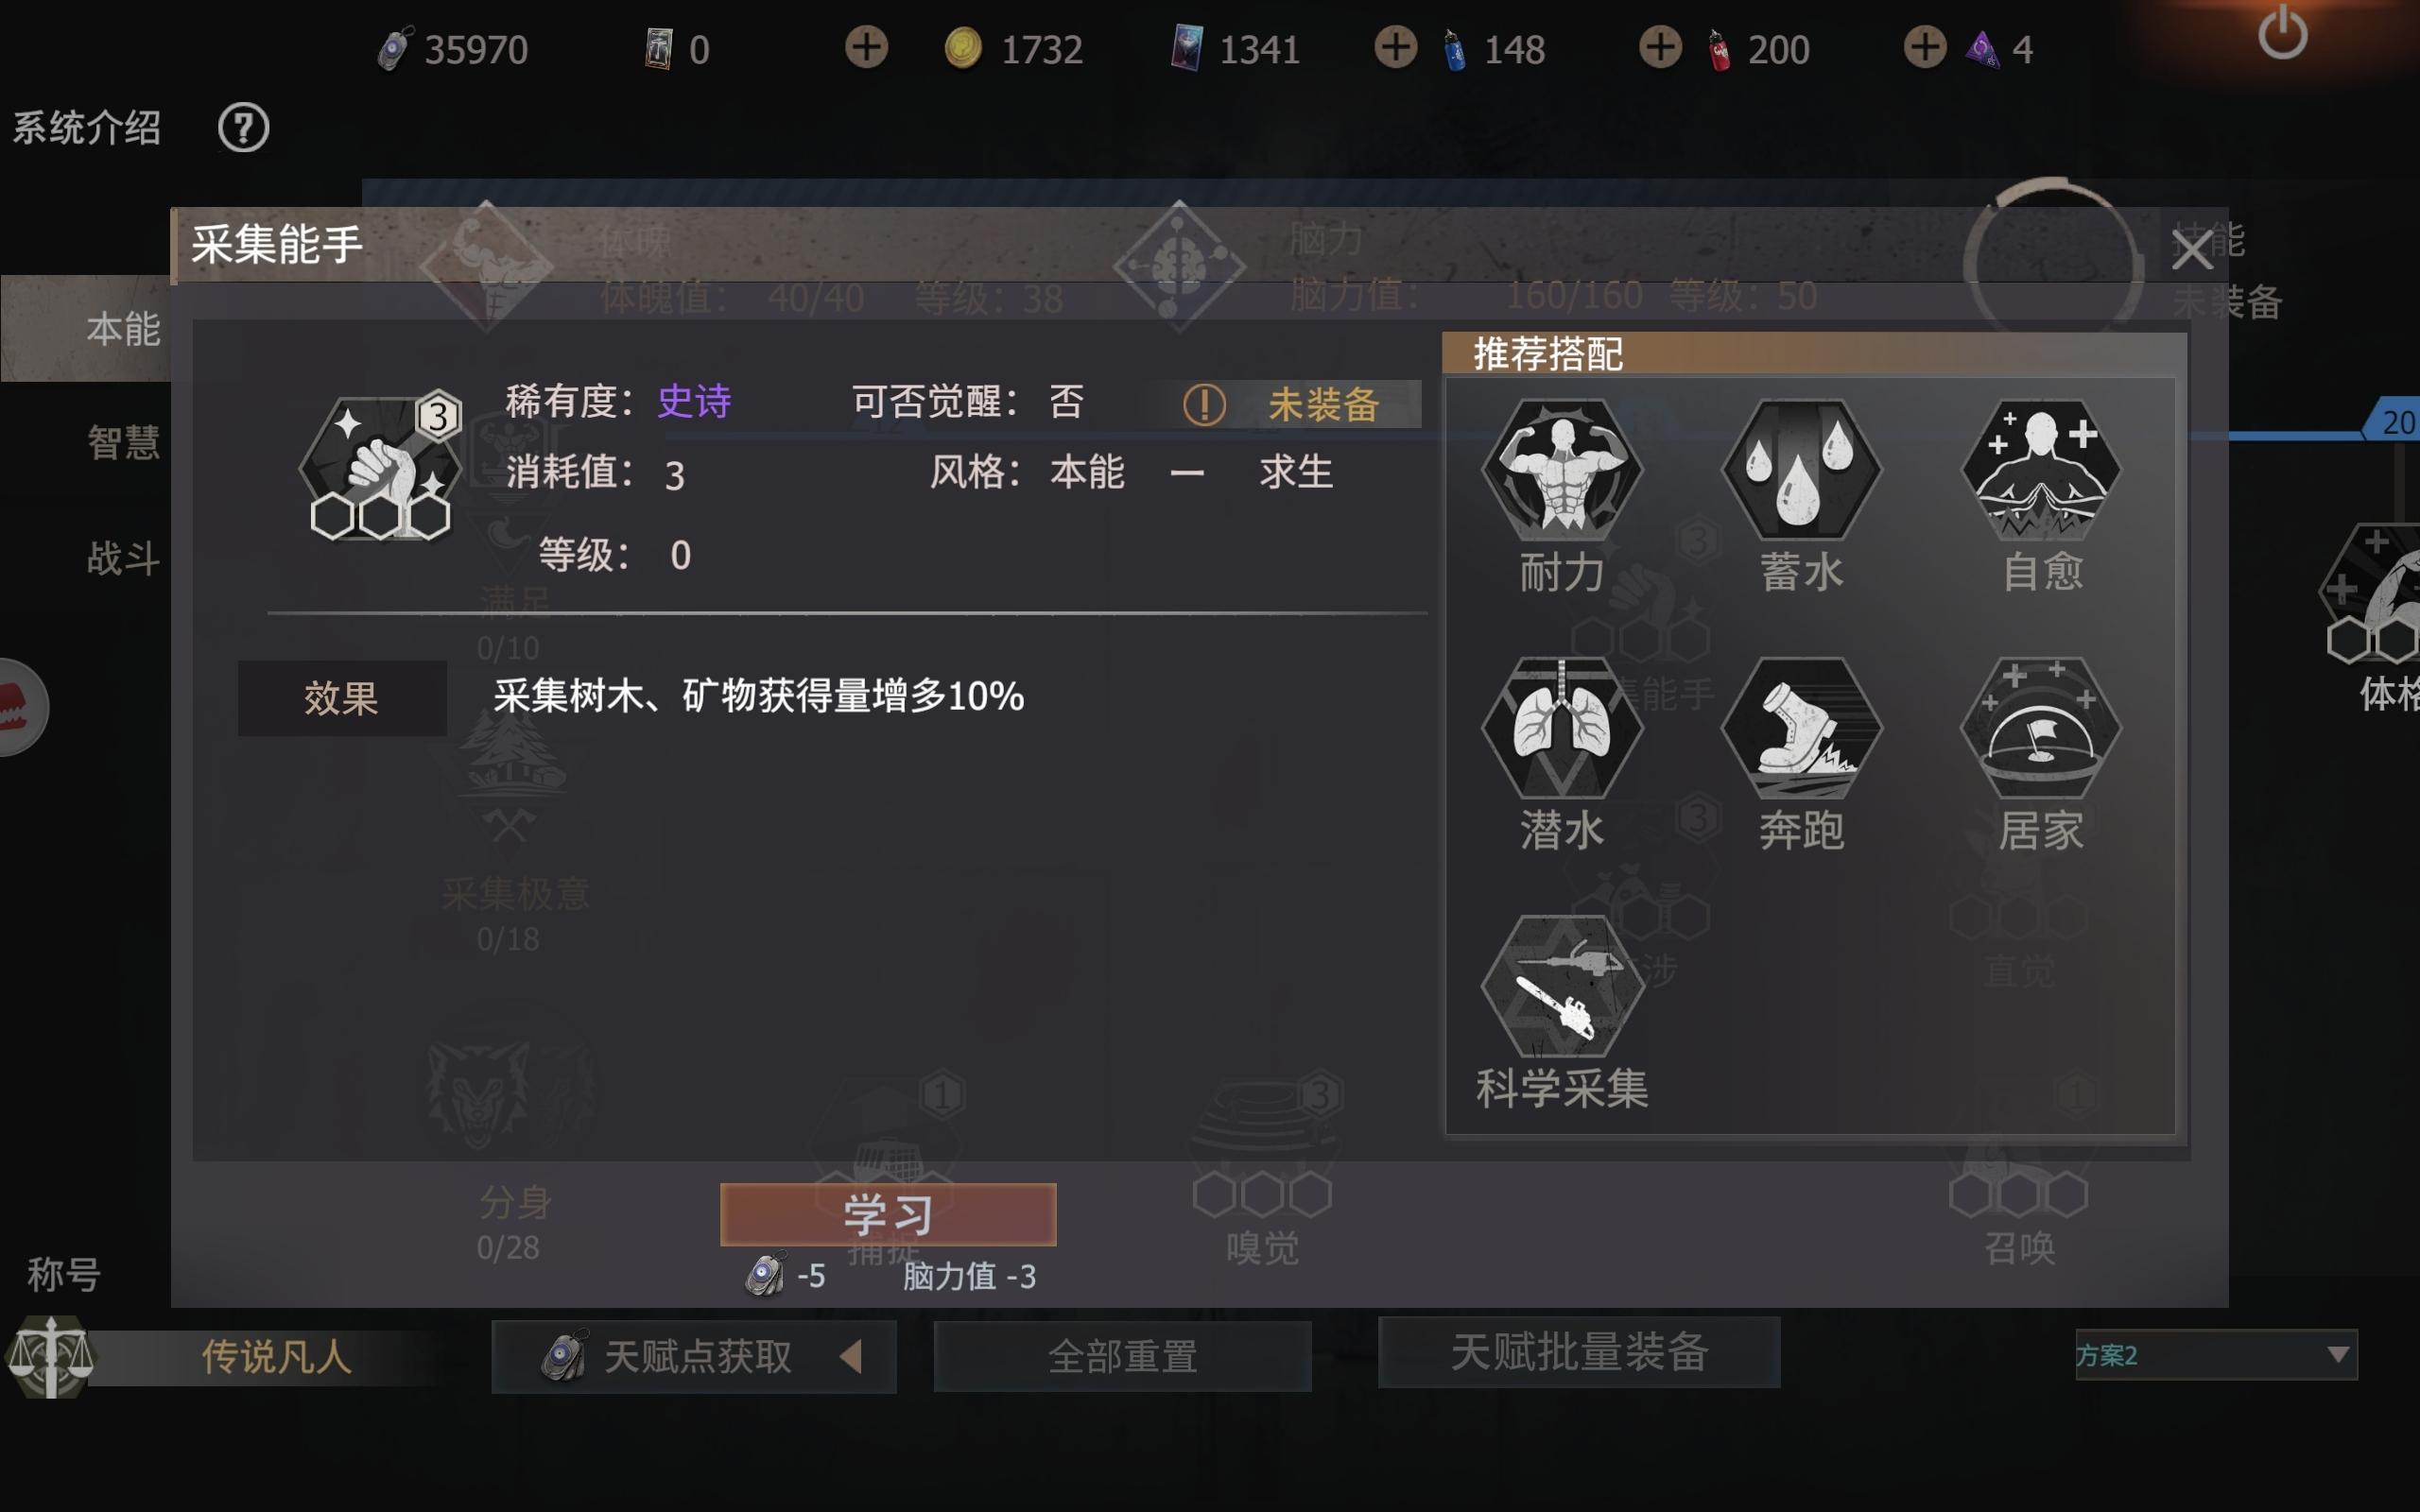The image size is (2420, 1512).
Task: Open the 自愈 self-heal talent icon
Action: (2041, 468)
